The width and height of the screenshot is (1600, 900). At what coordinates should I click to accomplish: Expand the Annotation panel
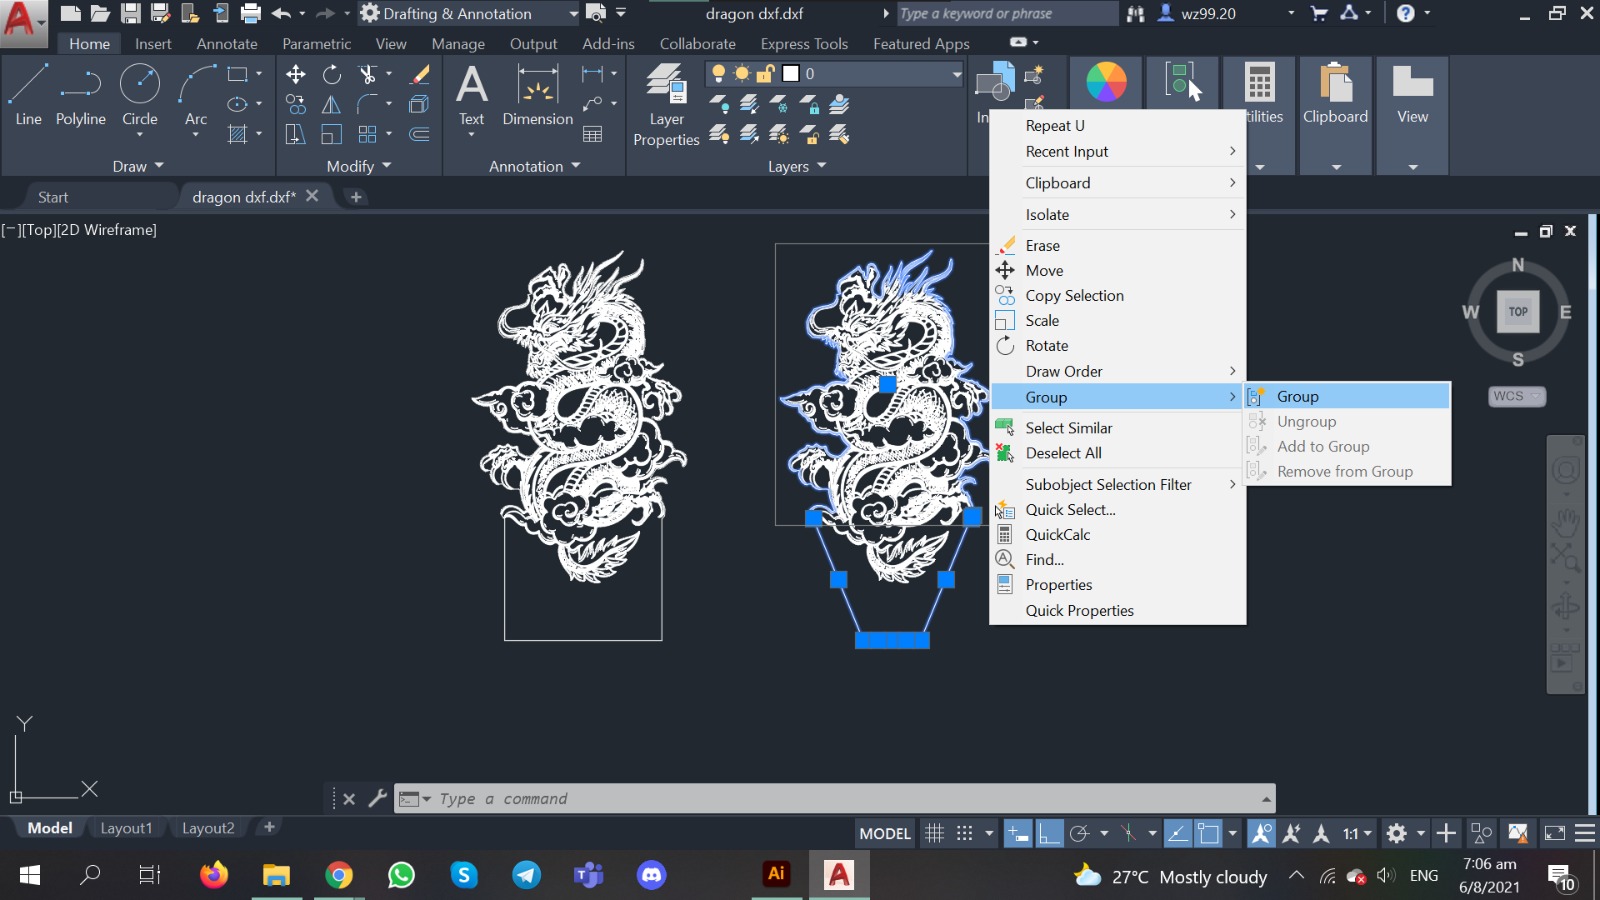pos(534,166)
